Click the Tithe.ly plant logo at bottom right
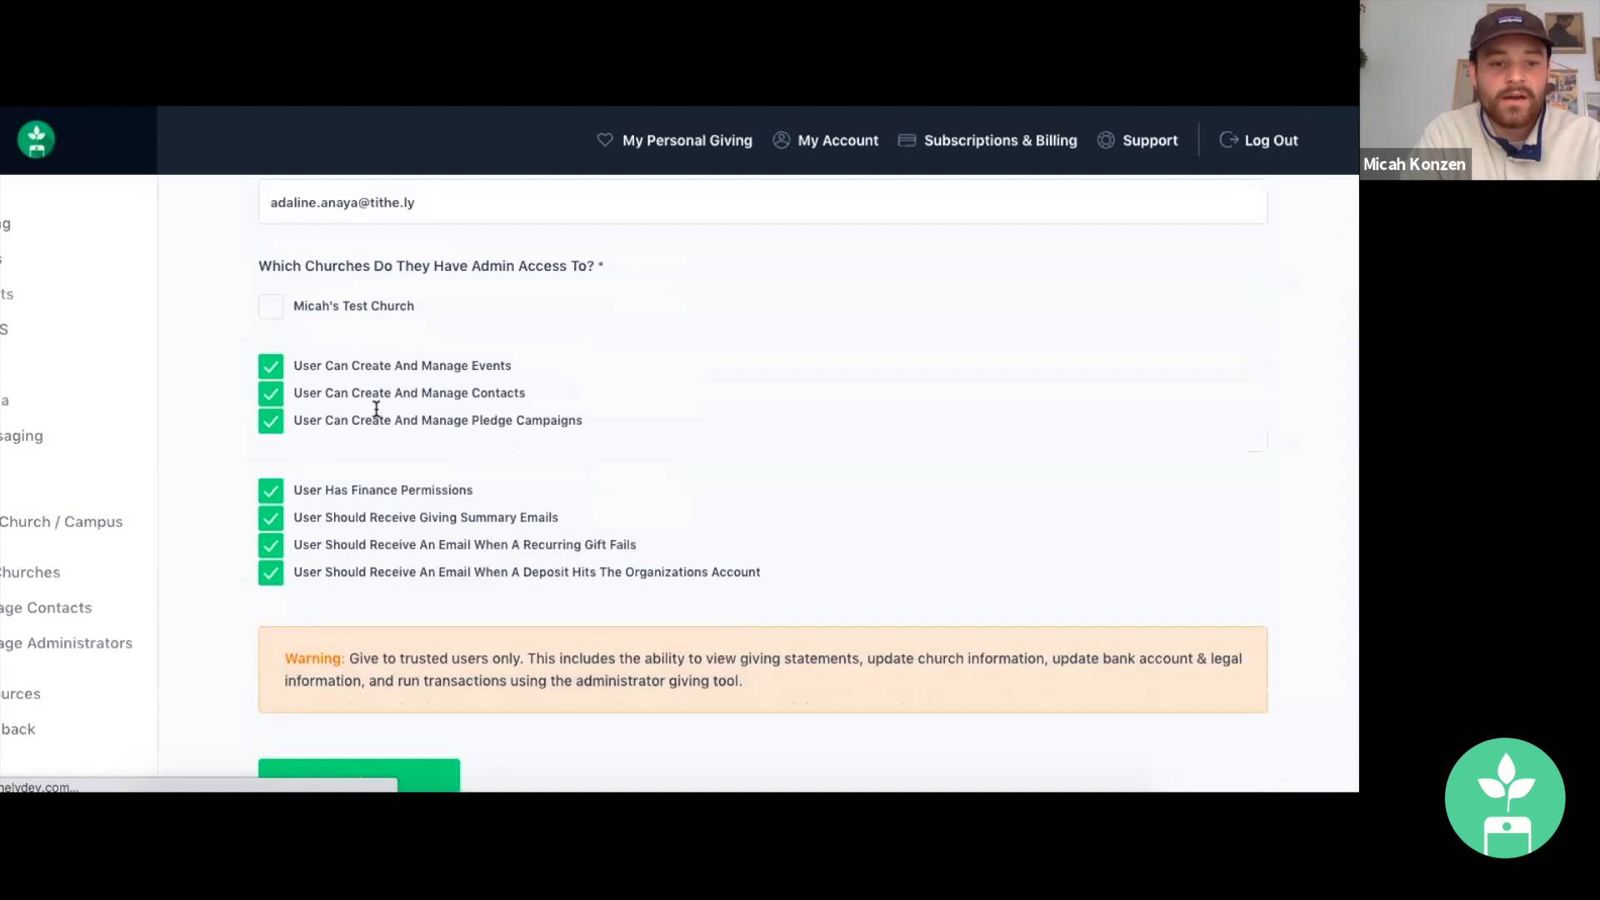This screenshot has height=900, width=1600. point(1505,797)
